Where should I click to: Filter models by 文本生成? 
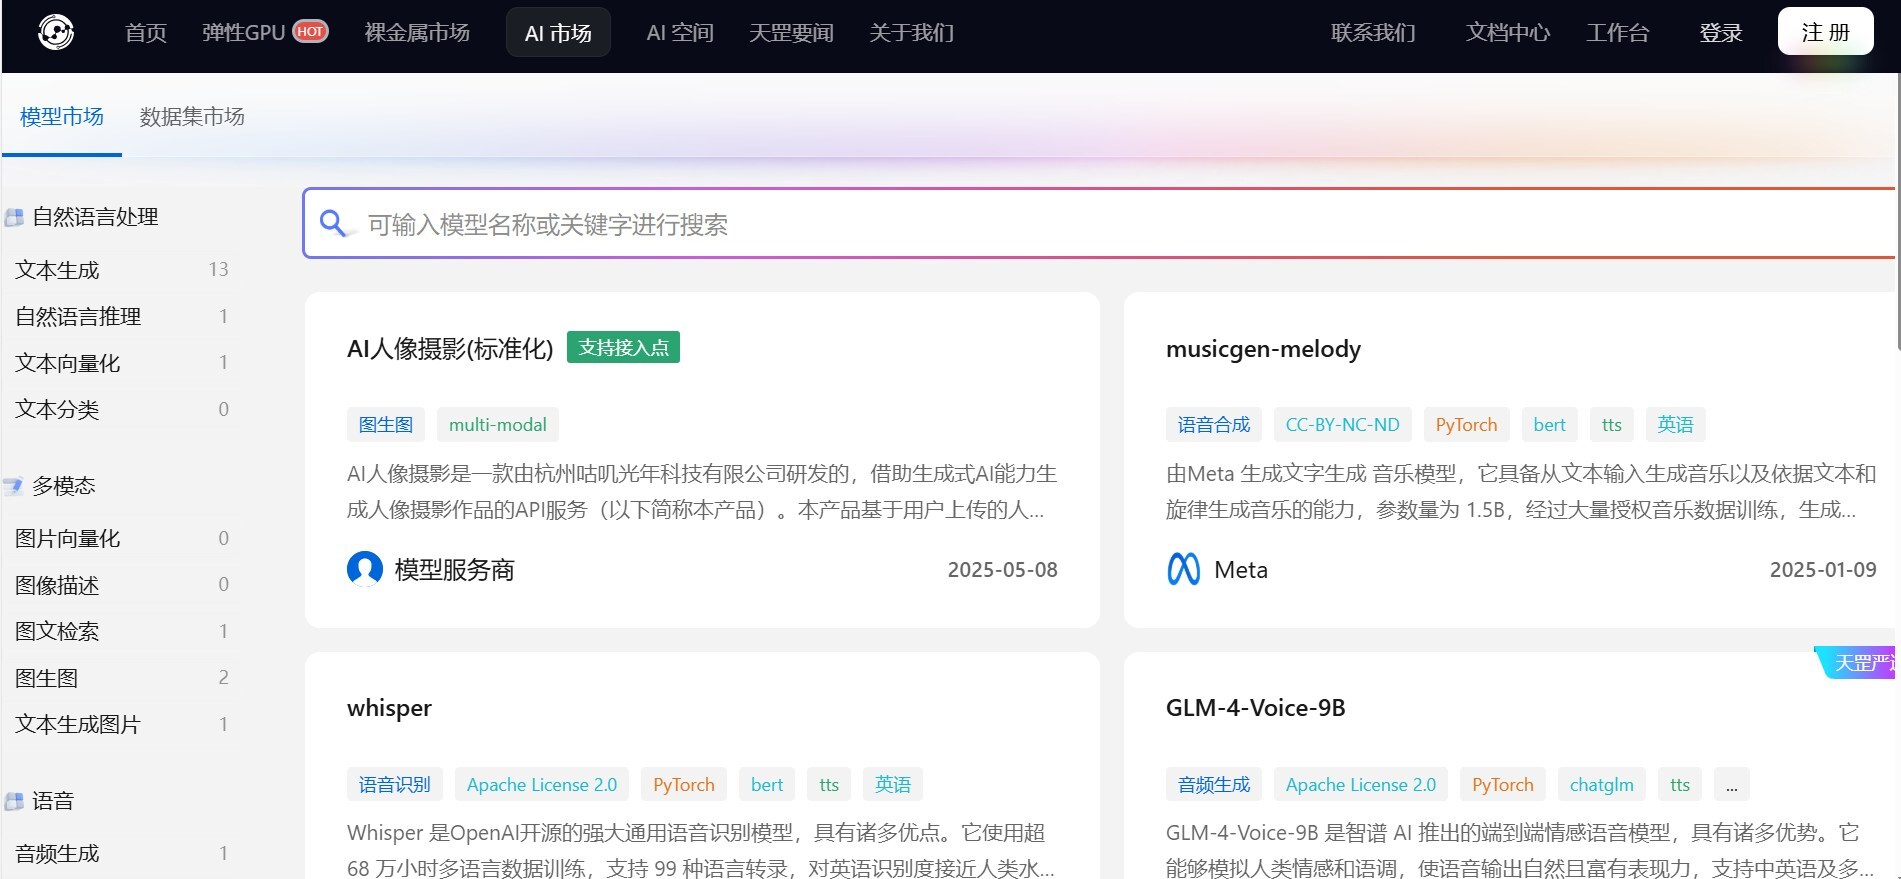click(x=58, y=270)
